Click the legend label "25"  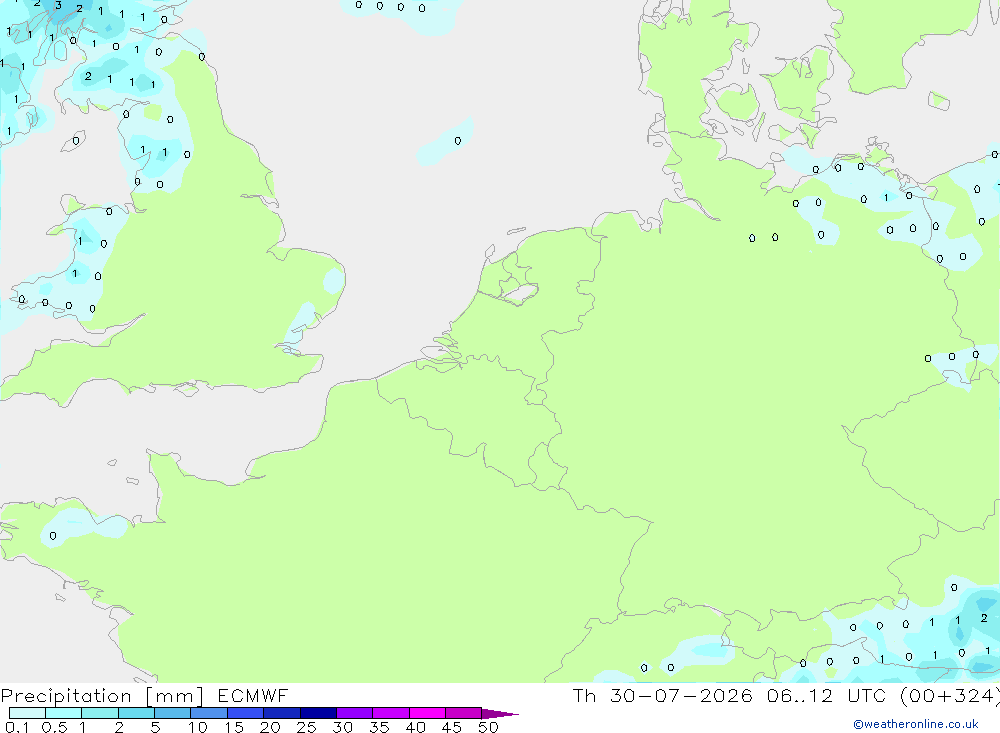point(306,727)
